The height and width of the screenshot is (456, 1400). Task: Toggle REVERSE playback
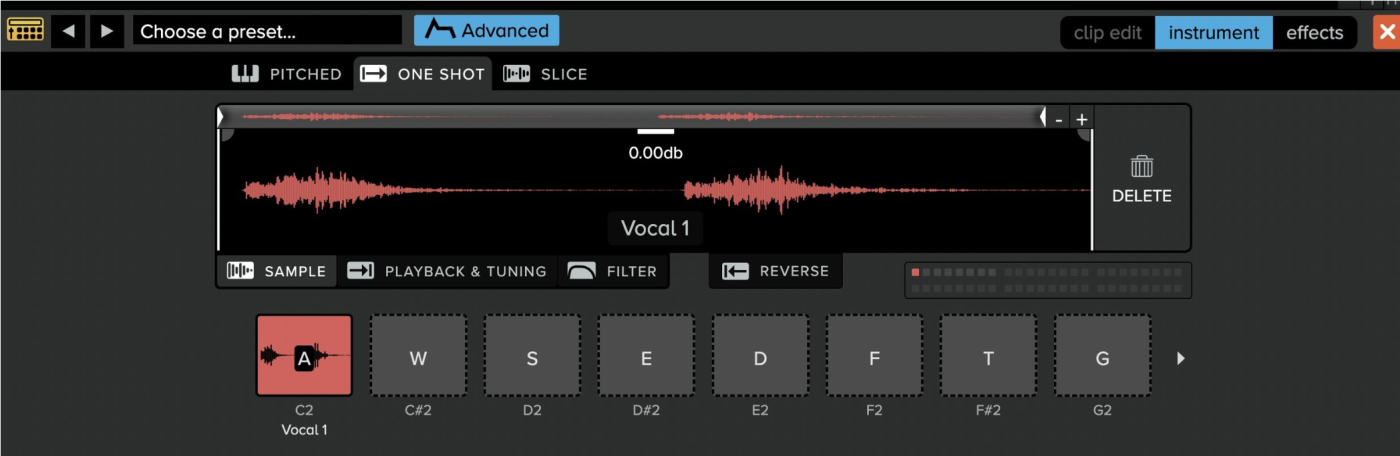pyautogui.click(x=776, y=271)
